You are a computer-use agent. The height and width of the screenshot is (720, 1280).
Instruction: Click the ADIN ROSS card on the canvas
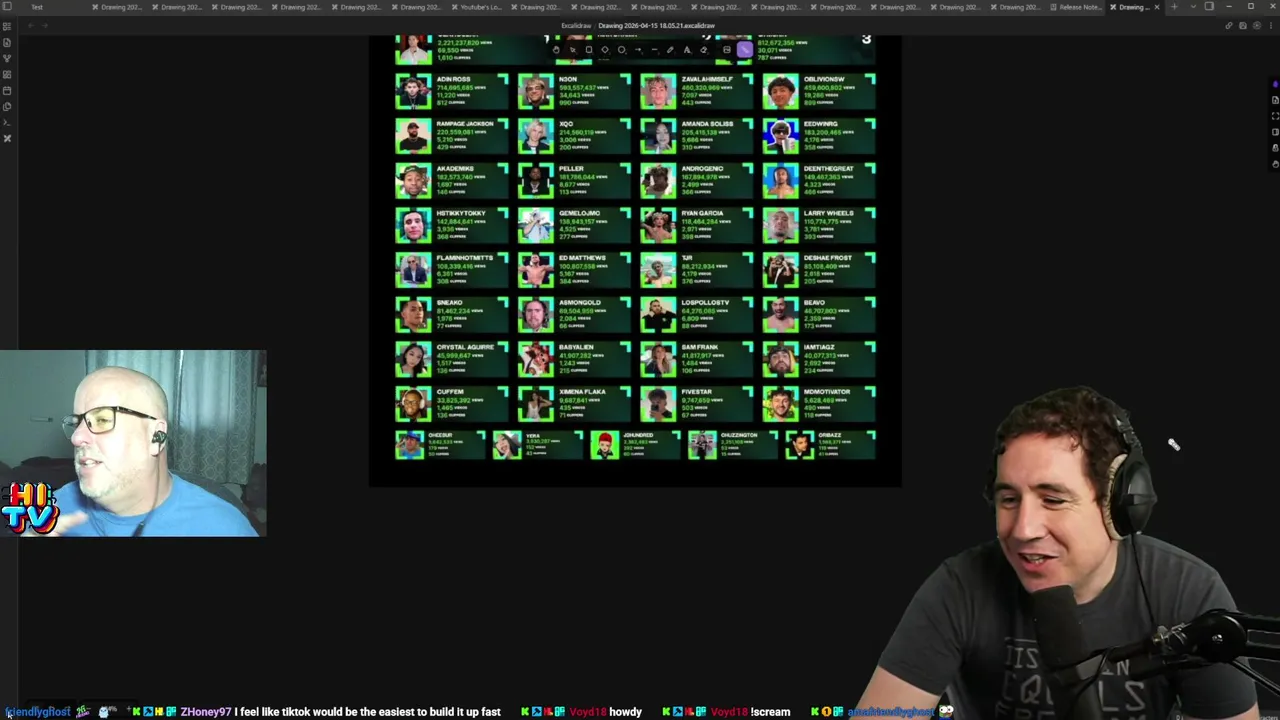[452, 91]
